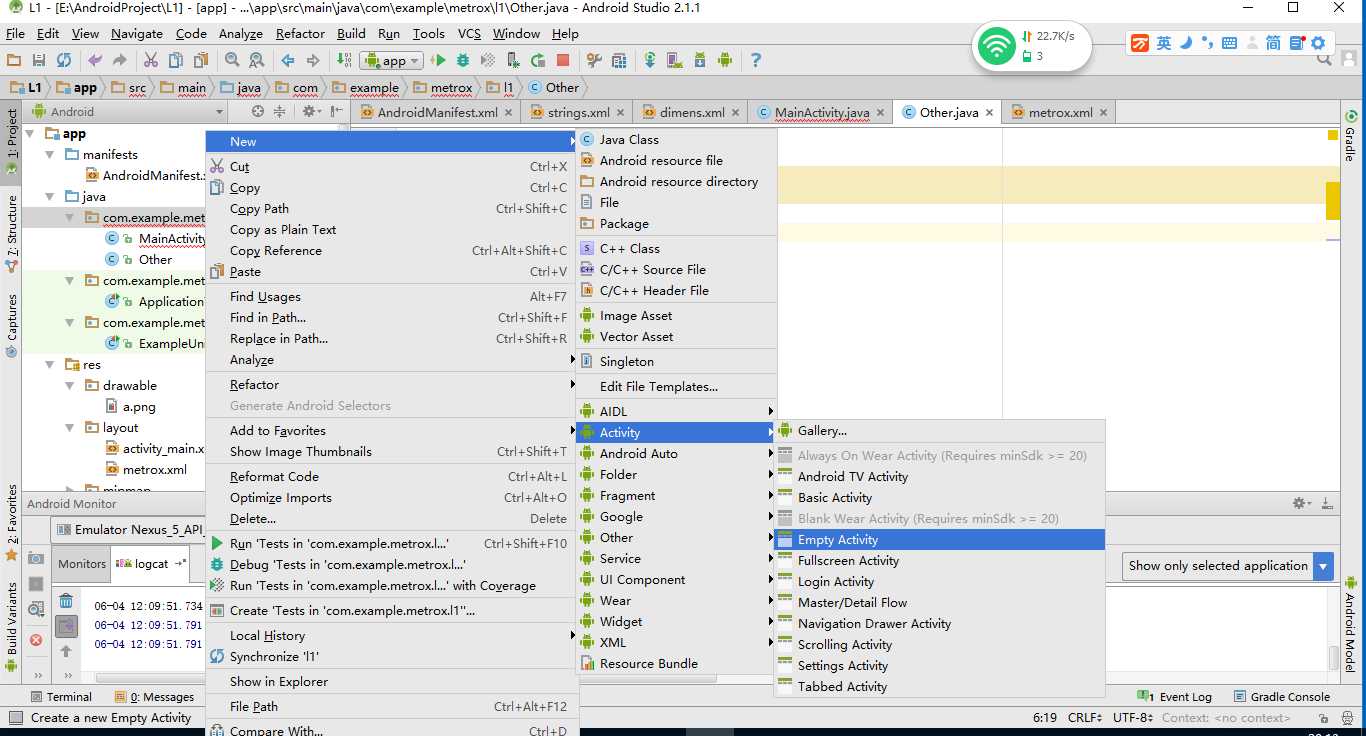Toggle the IME moon half-width mode
Viewport: 1366px width, 736px height.
(1186, 43)
